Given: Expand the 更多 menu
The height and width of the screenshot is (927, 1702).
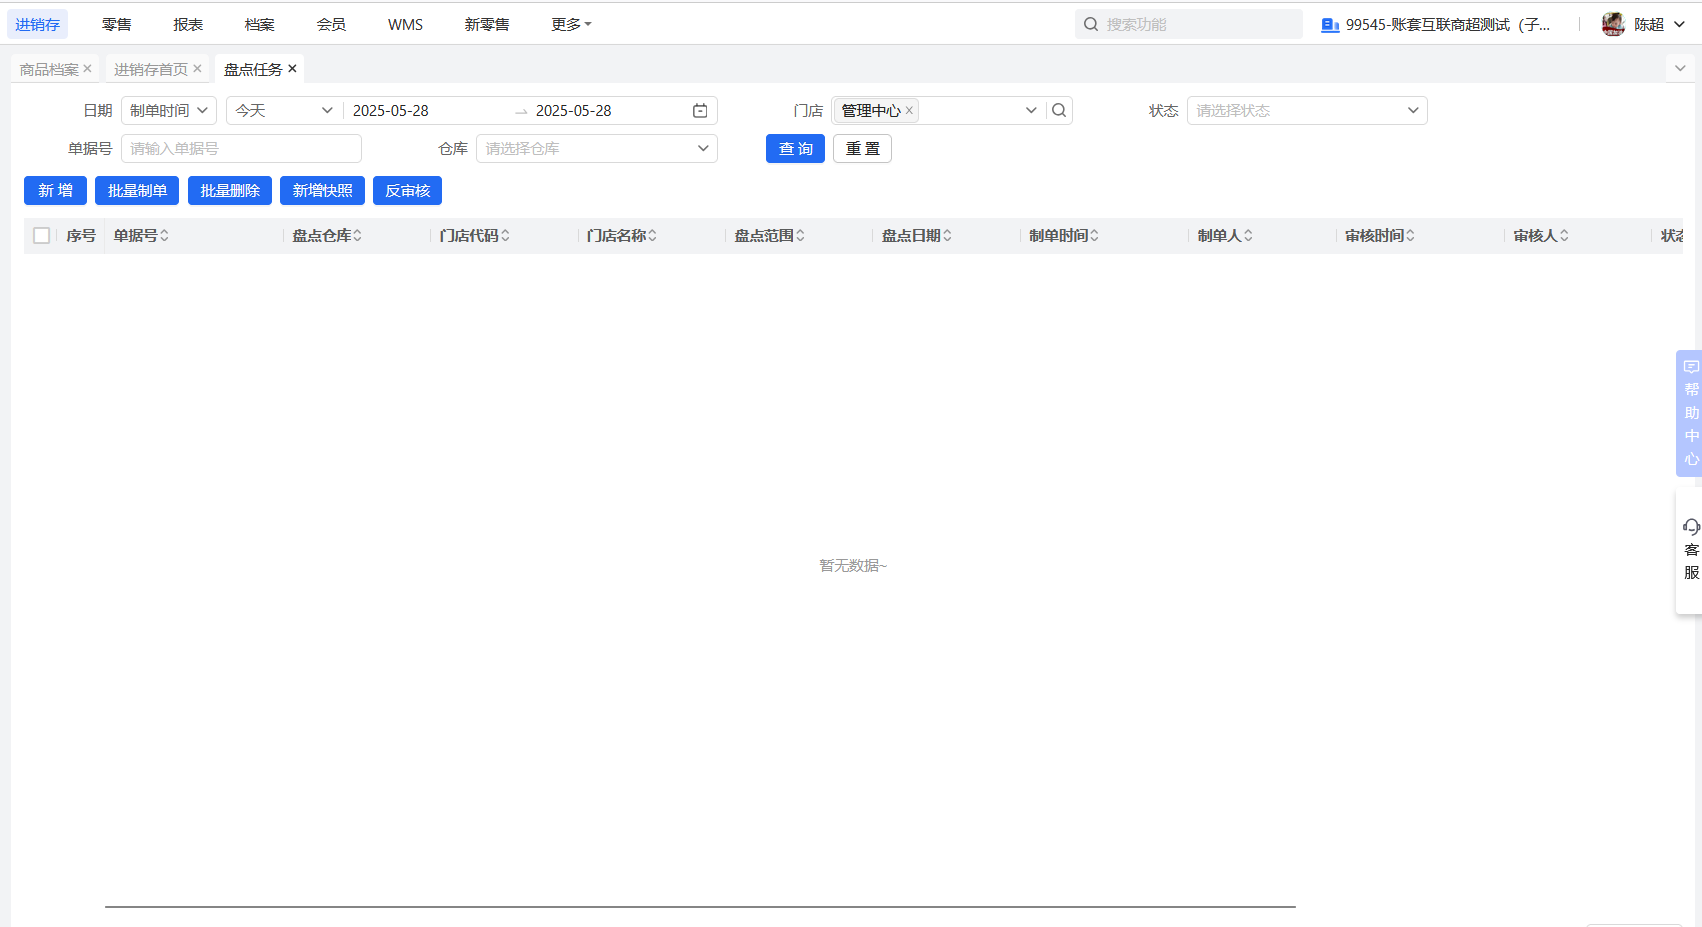Looking at the screenshot, I should (x=571, y=24).
